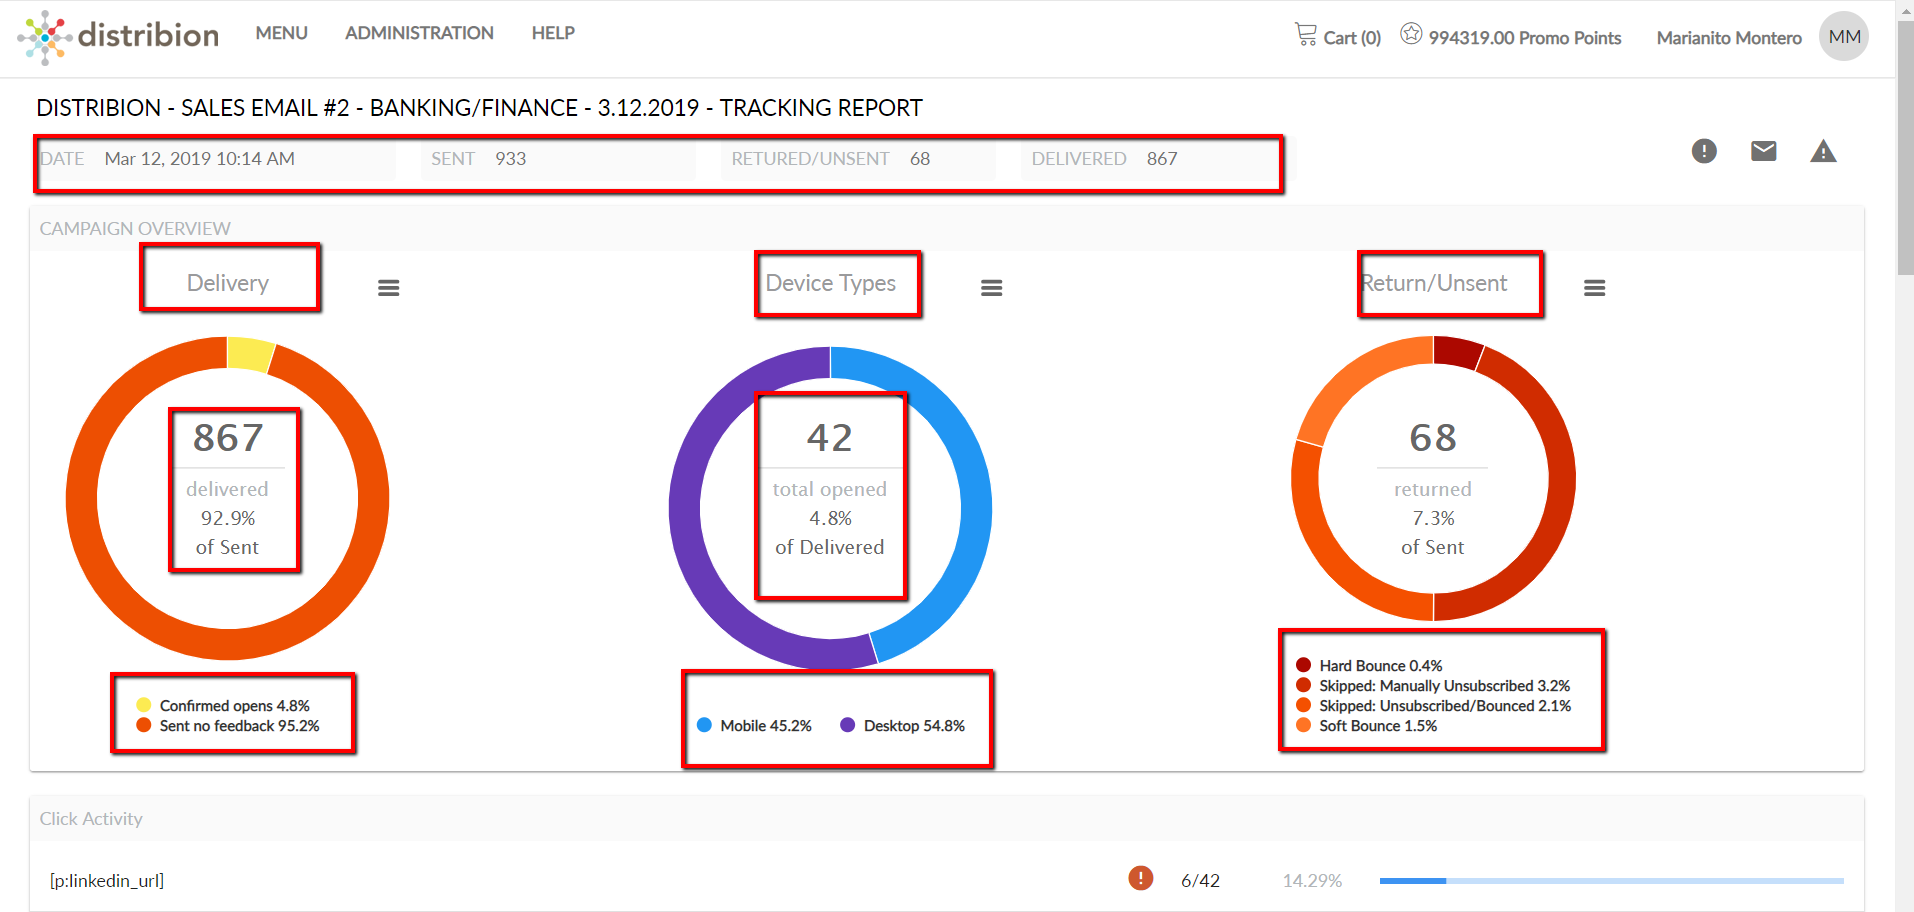1914x912 pixels.
Task: Open the Return/Unsent chart hamburger menu
Action: point(1594,288)
